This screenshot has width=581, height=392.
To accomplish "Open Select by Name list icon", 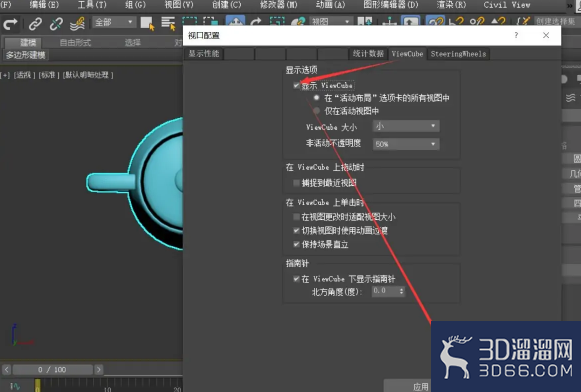I will (168, 23).
